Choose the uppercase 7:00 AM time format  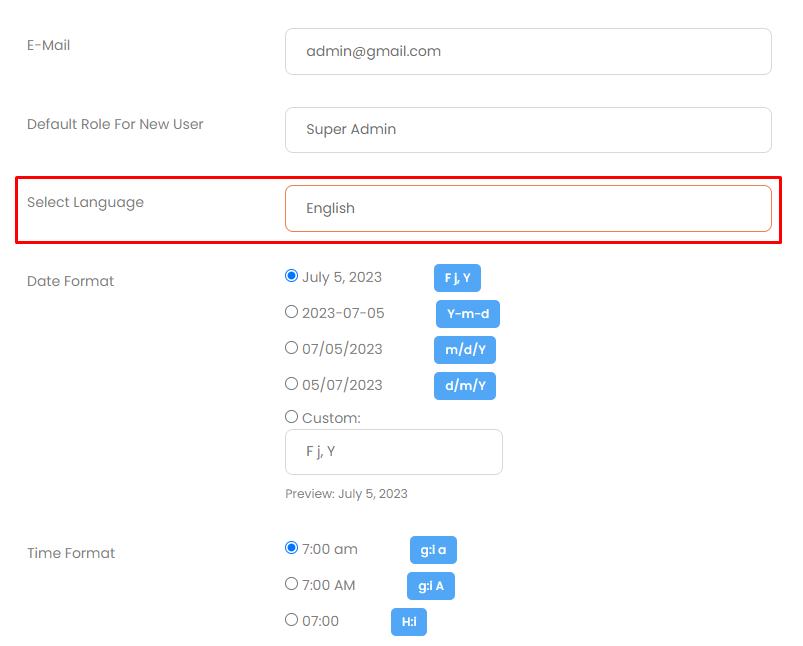292,584
